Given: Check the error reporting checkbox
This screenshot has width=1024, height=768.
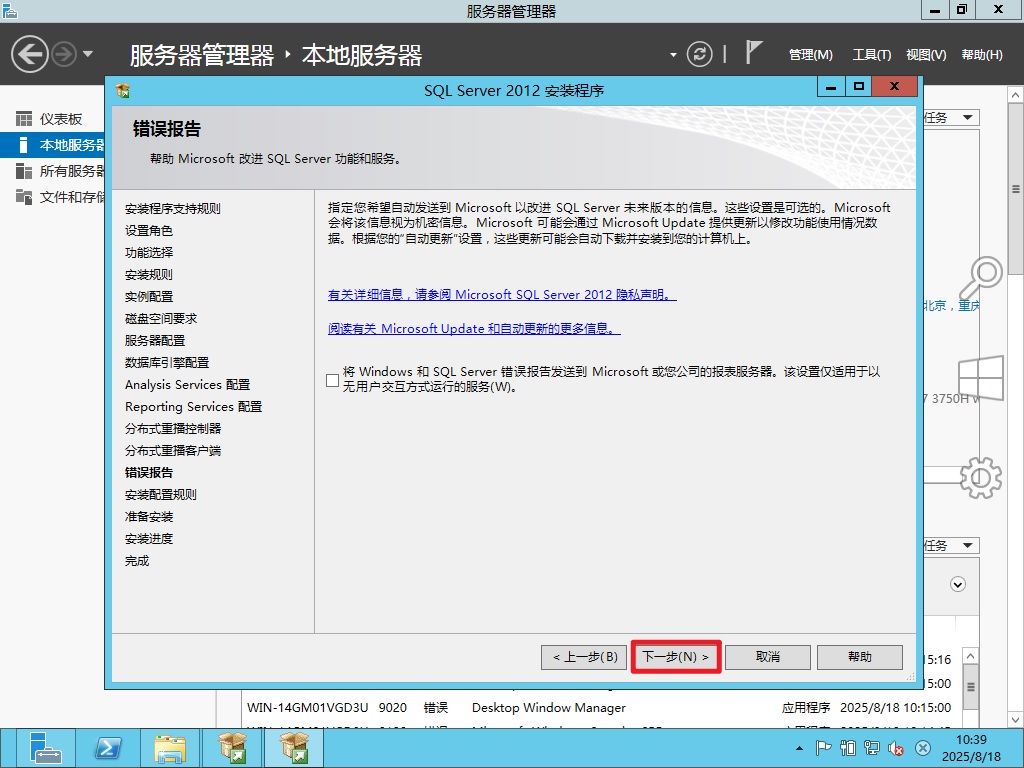Looking at the screenshot, I should (x=332, y=379).
